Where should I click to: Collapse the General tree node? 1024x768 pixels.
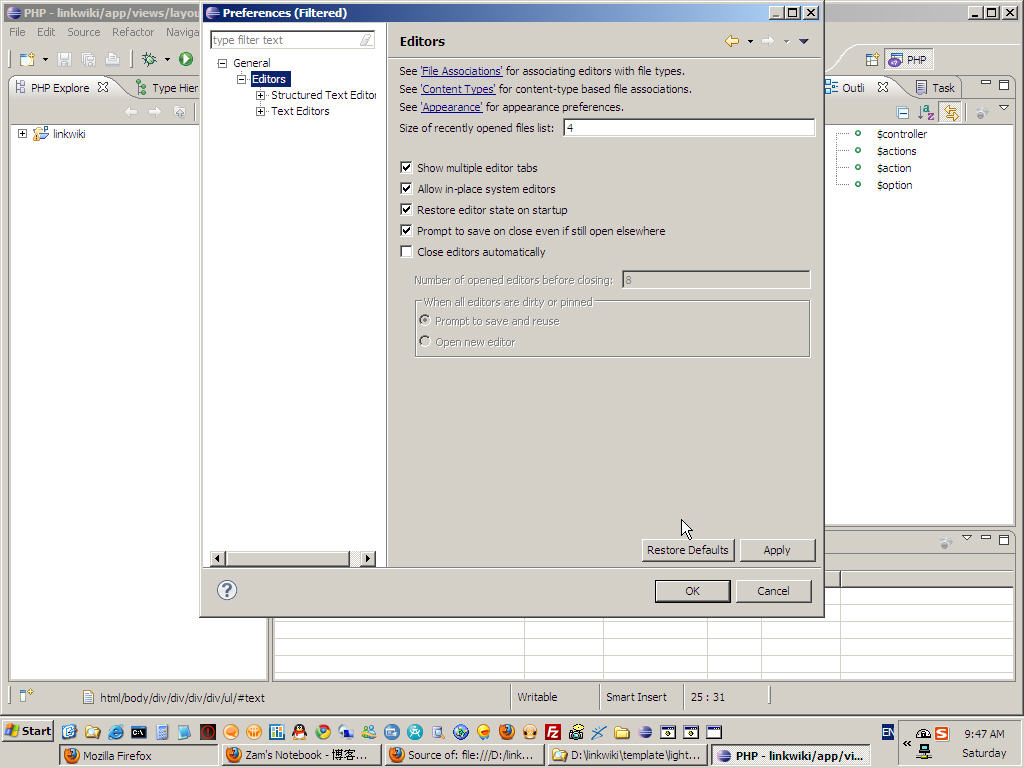pyautogui.click(x=222, y=63)
